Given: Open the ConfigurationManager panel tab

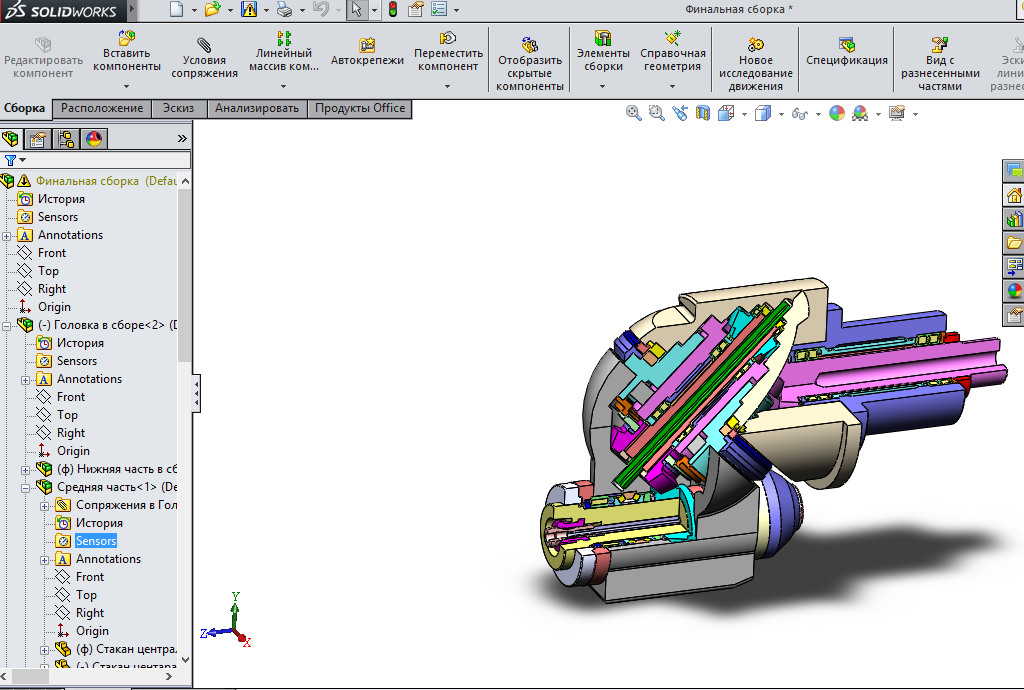Looking at the screenshot, I should 66,138.
